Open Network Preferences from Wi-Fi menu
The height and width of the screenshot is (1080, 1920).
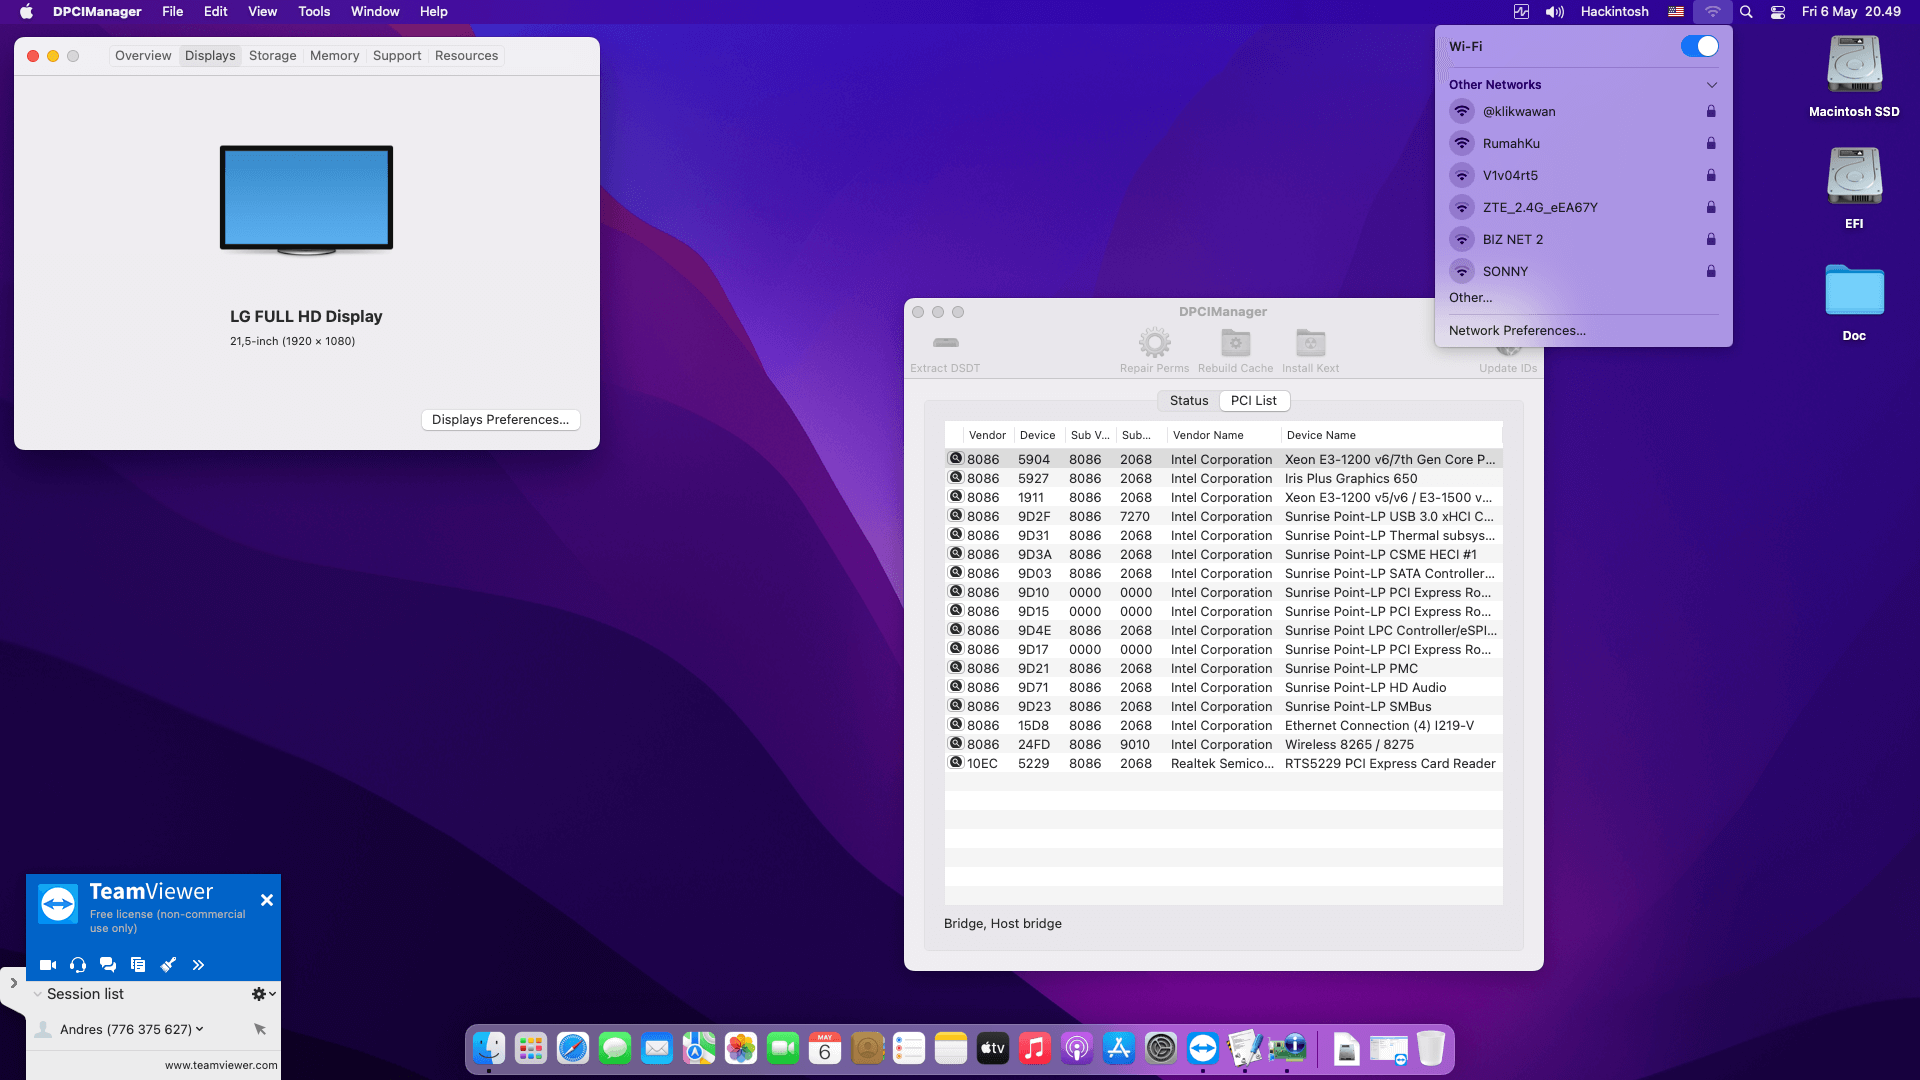(x=1517, y=331)
